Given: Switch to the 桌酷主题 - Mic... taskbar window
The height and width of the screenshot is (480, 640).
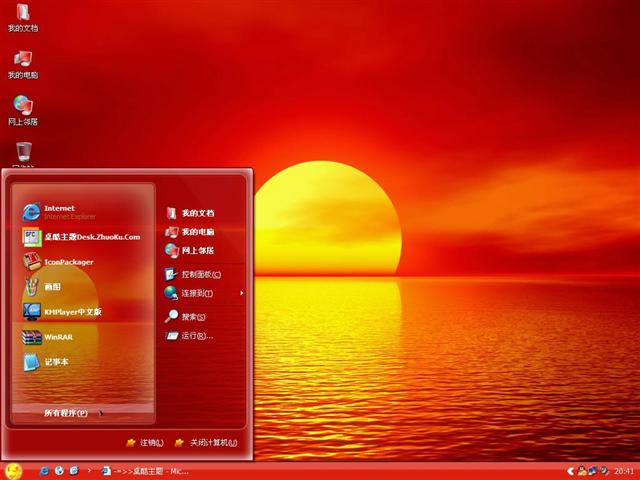Looking at the screenshot, I should click(x=145, y=471).
